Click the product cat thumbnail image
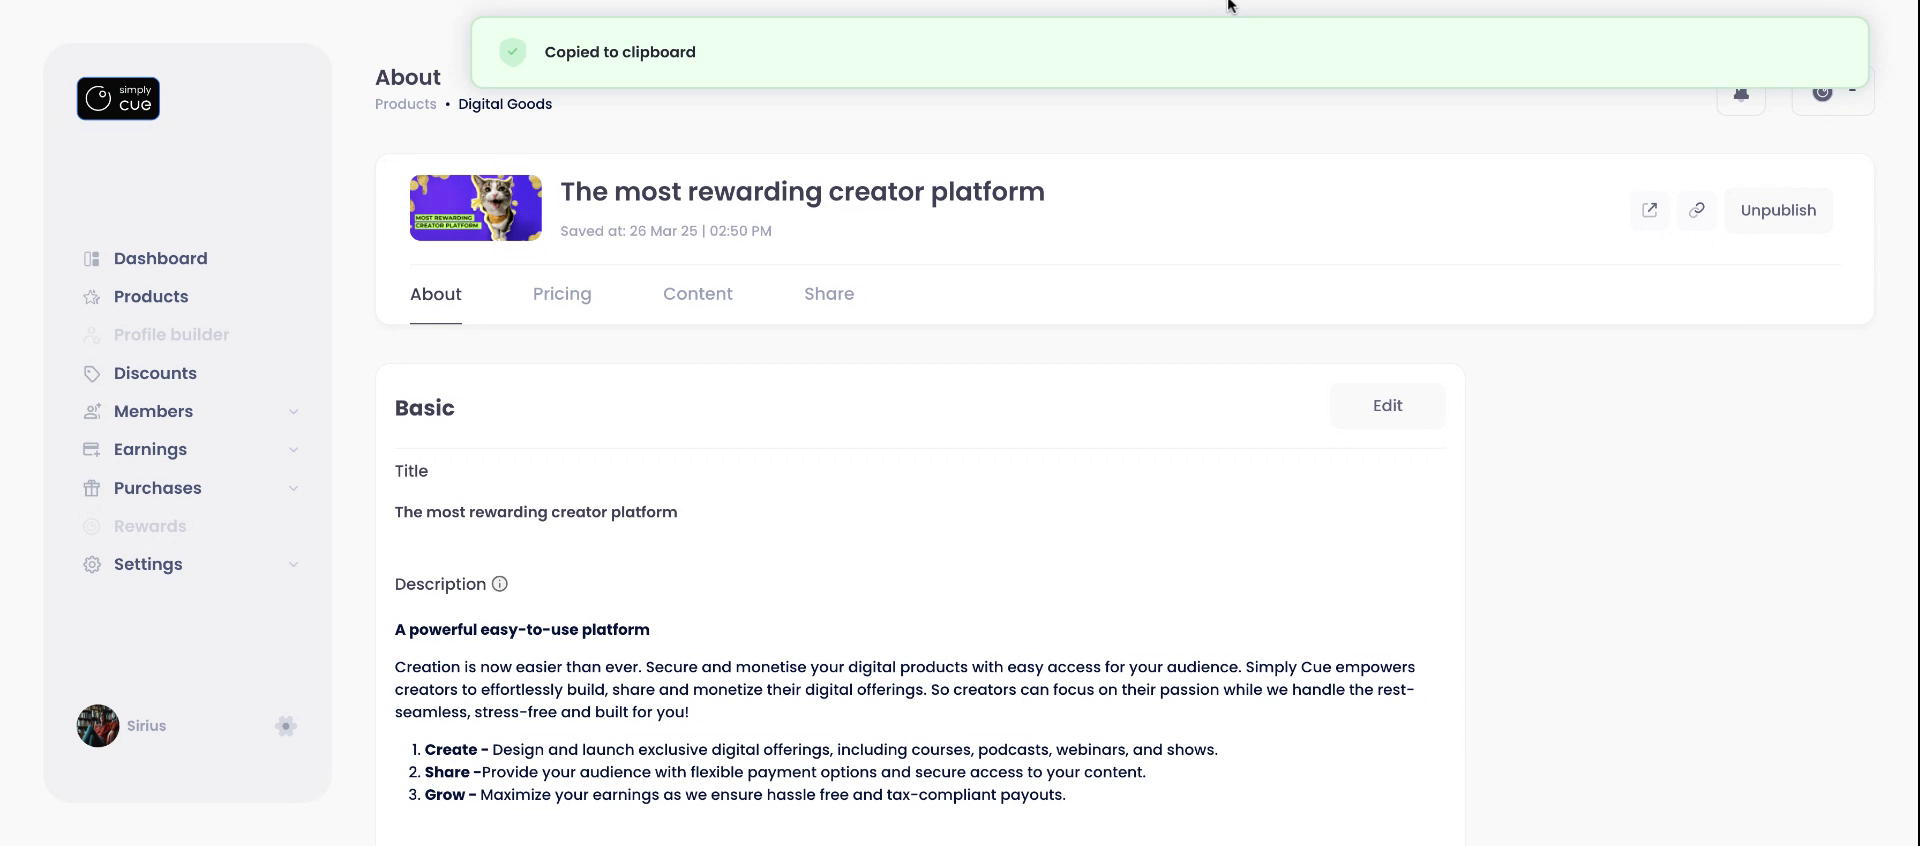The width and height of the screenshot is (1920, 846). pyautogui.click(x=476, y=208)
